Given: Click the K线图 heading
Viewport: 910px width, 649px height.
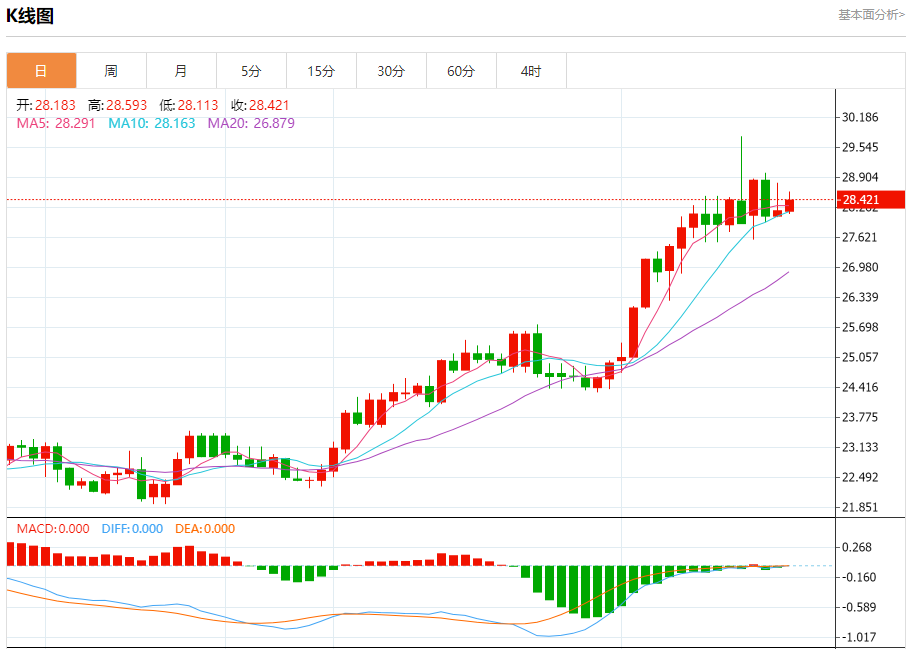Looking at the screenshot, I should tap(30, 16).
